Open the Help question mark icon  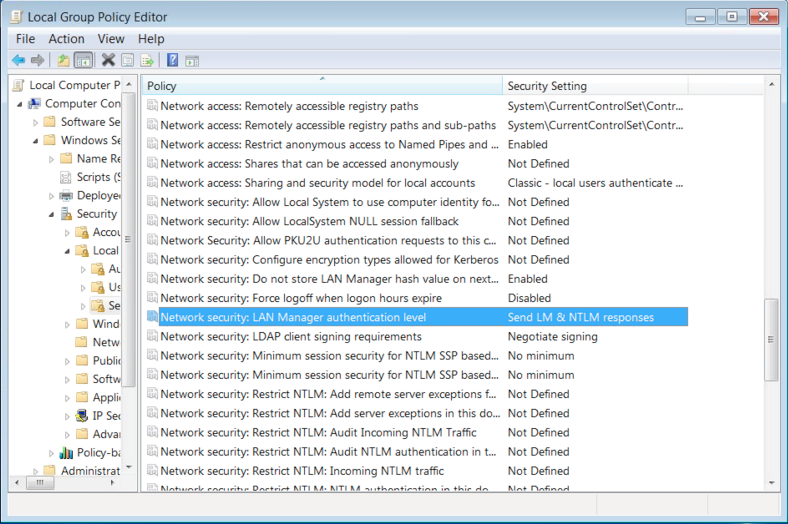pyautogui.click(x=172, y=60)
